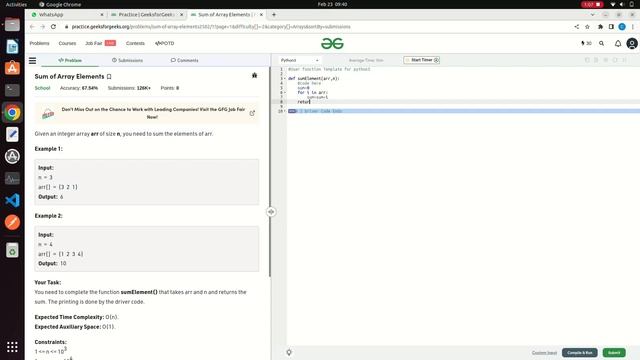Open the Files app in the dock
Image resolution: width=640 pixels, height=360 pixels.
pyautogui.click(x=12, y=24)
